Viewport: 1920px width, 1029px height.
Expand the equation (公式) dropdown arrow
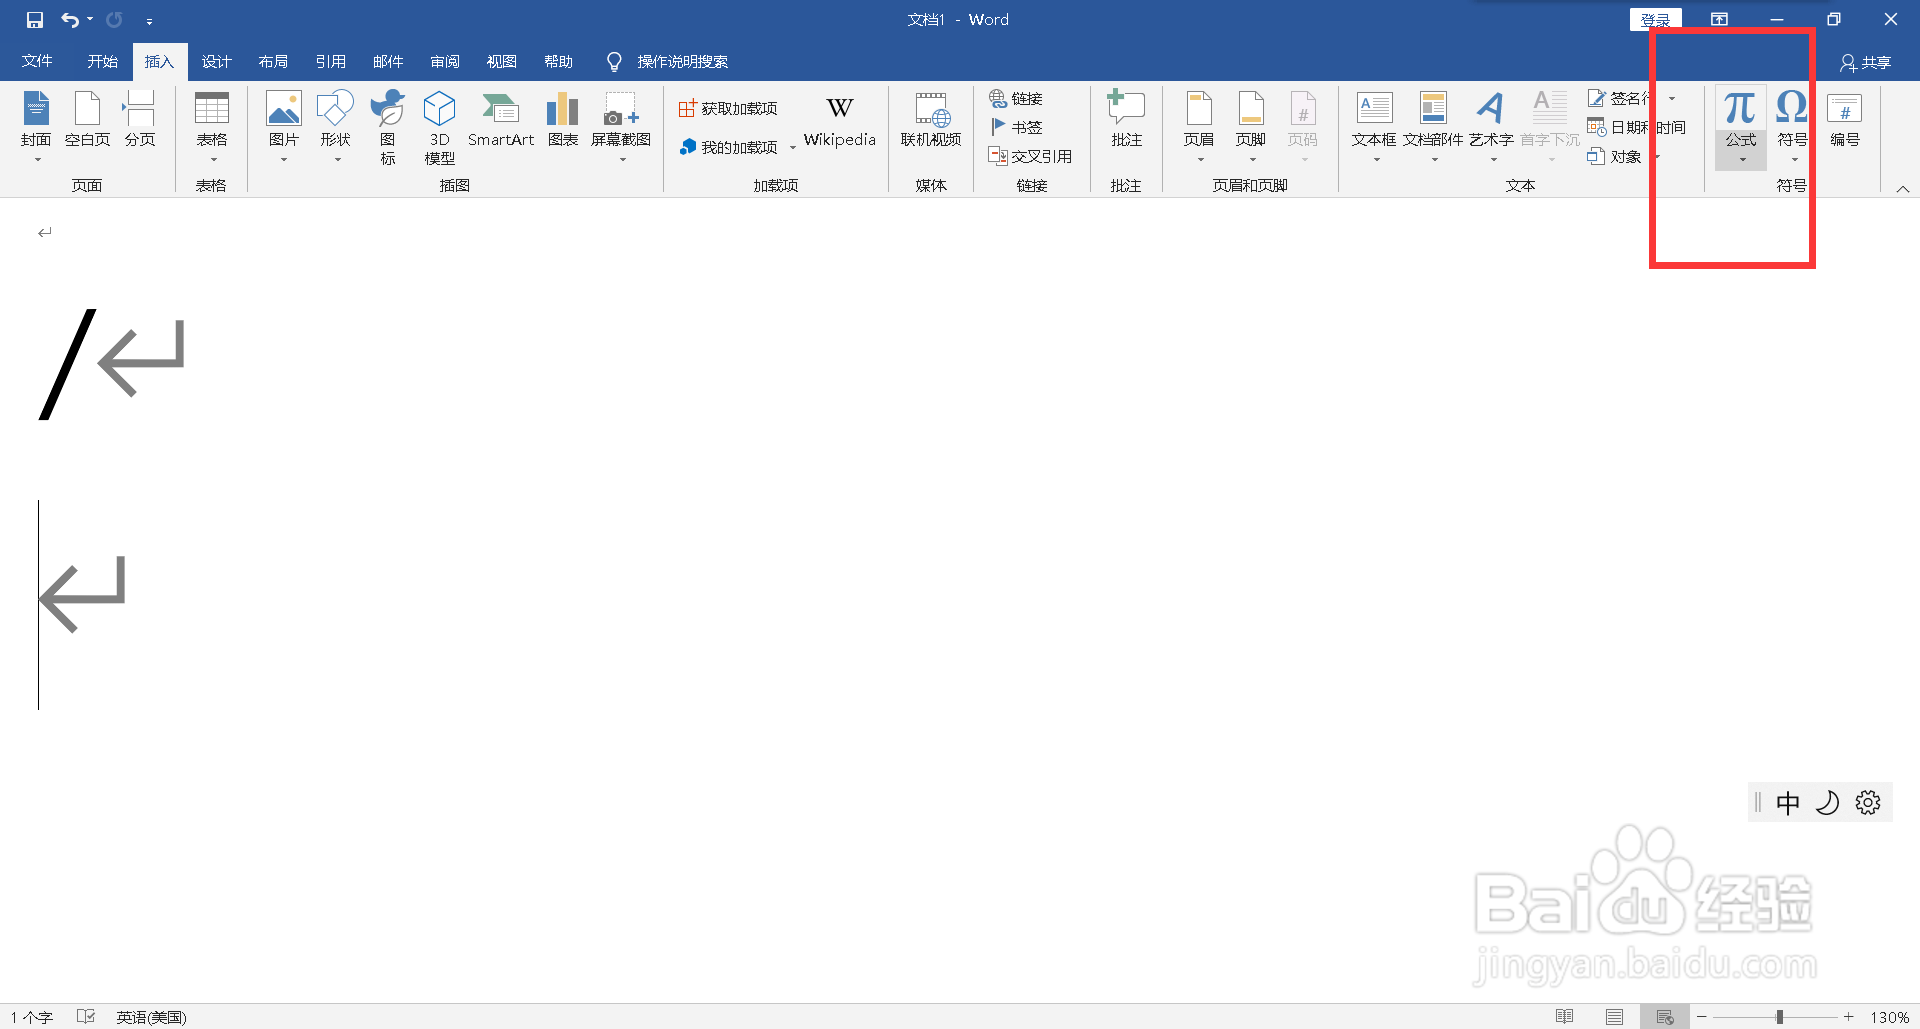1742,160
